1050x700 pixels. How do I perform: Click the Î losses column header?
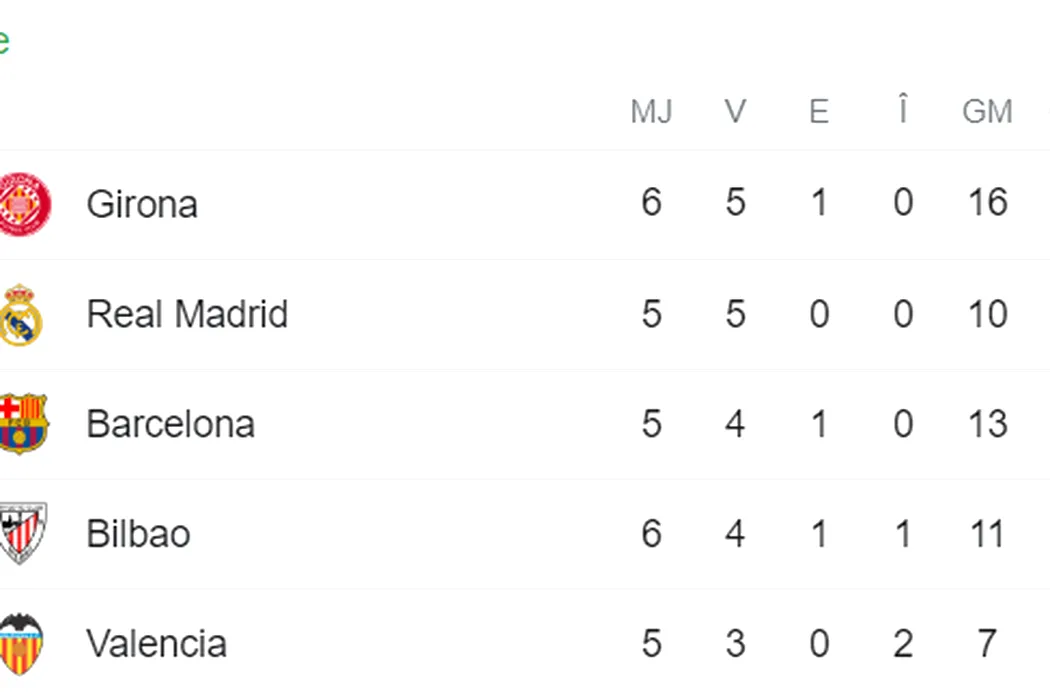point(903,109)
